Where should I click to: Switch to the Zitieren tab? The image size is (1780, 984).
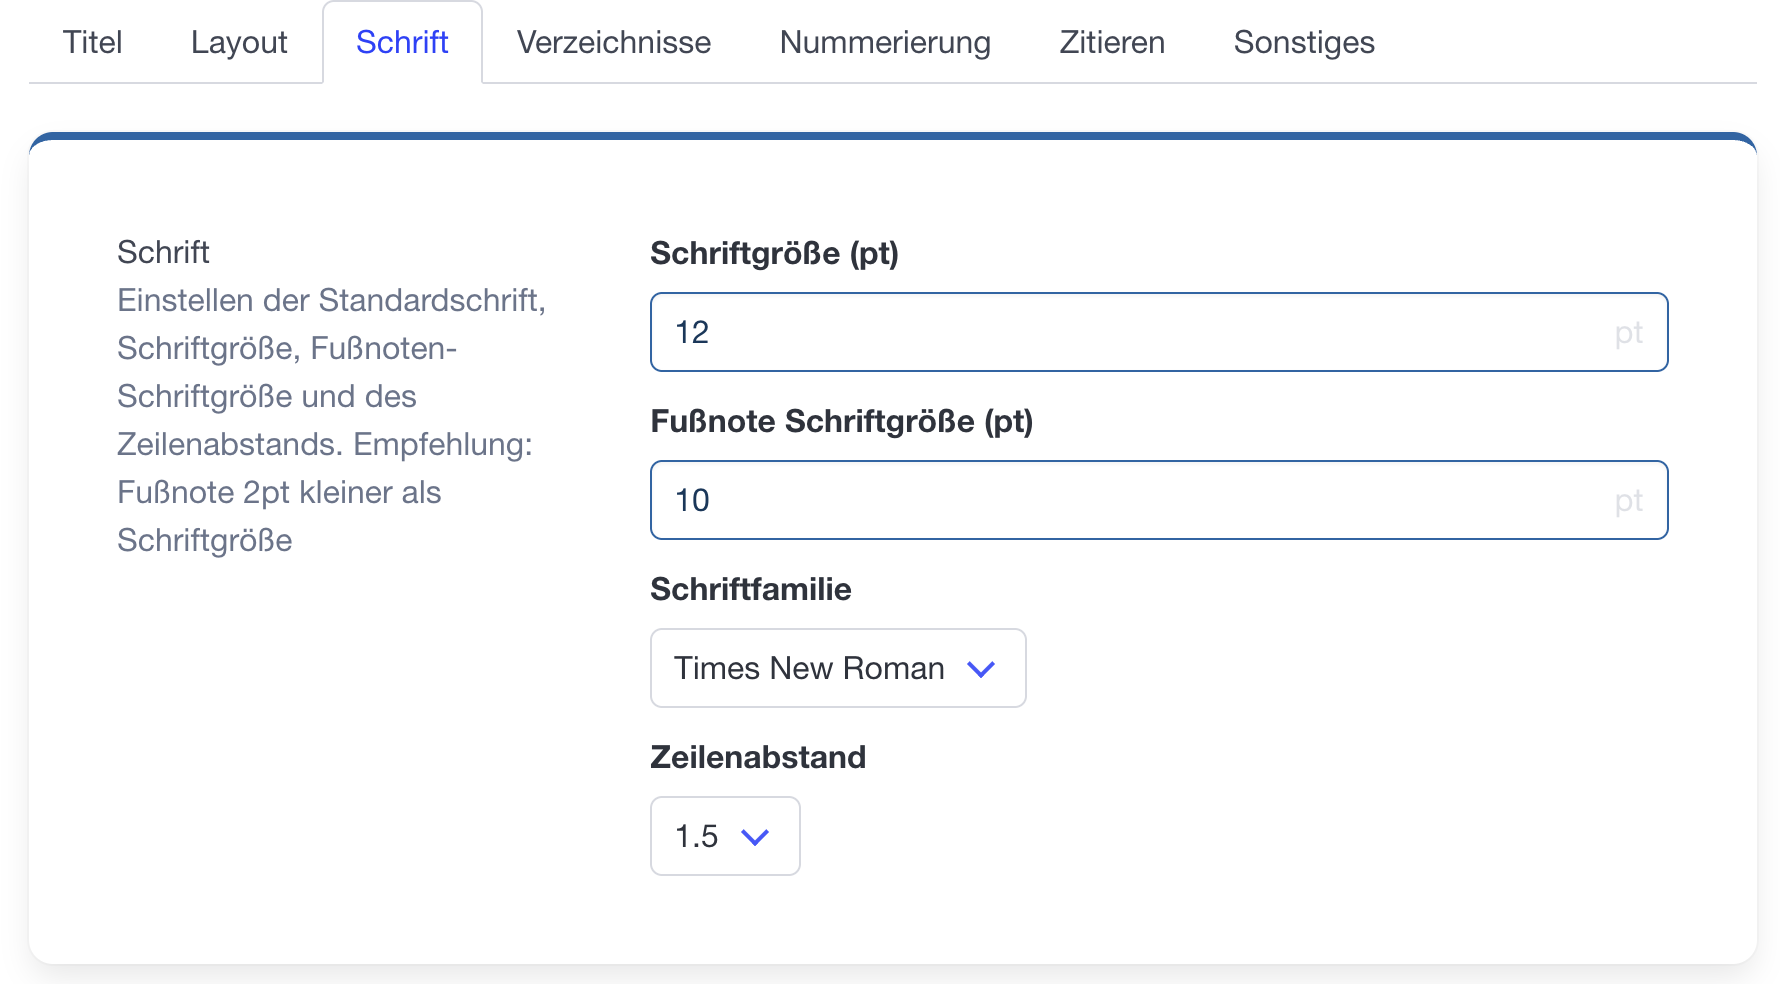tap(1112, 42)
